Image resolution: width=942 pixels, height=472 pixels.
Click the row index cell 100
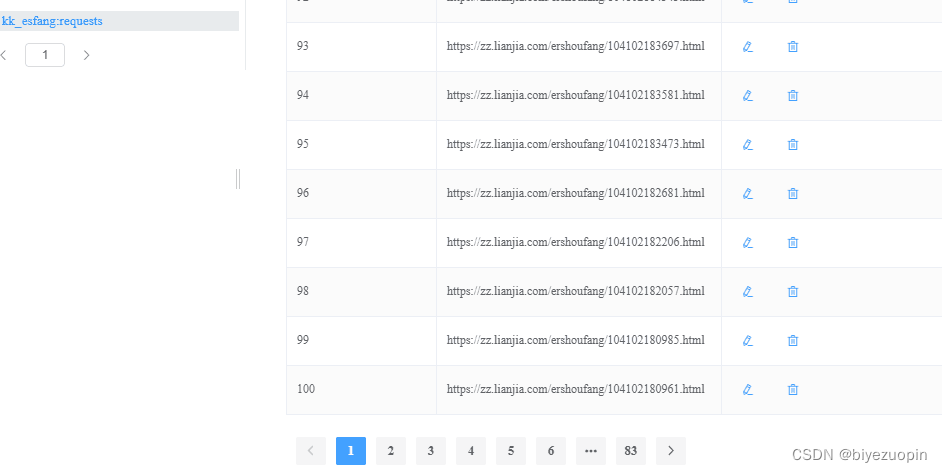point(362,390)
